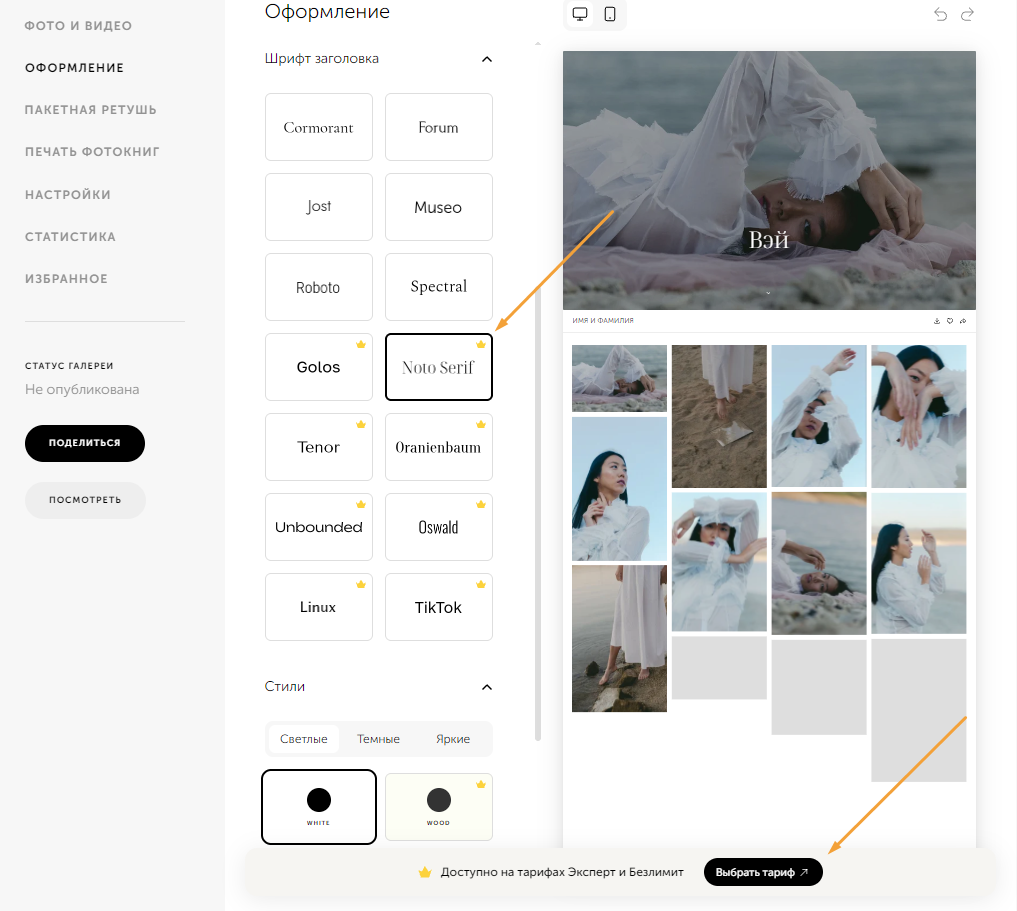Pick the Jost heading font
This screenshot has width=1017, height=911.
pos(318,207)
